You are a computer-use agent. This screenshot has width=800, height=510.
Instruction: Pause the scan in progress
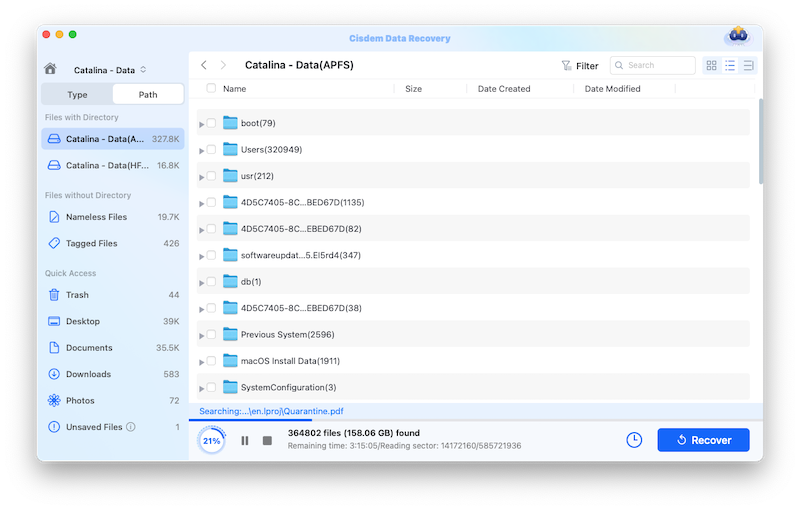(245, 440)
